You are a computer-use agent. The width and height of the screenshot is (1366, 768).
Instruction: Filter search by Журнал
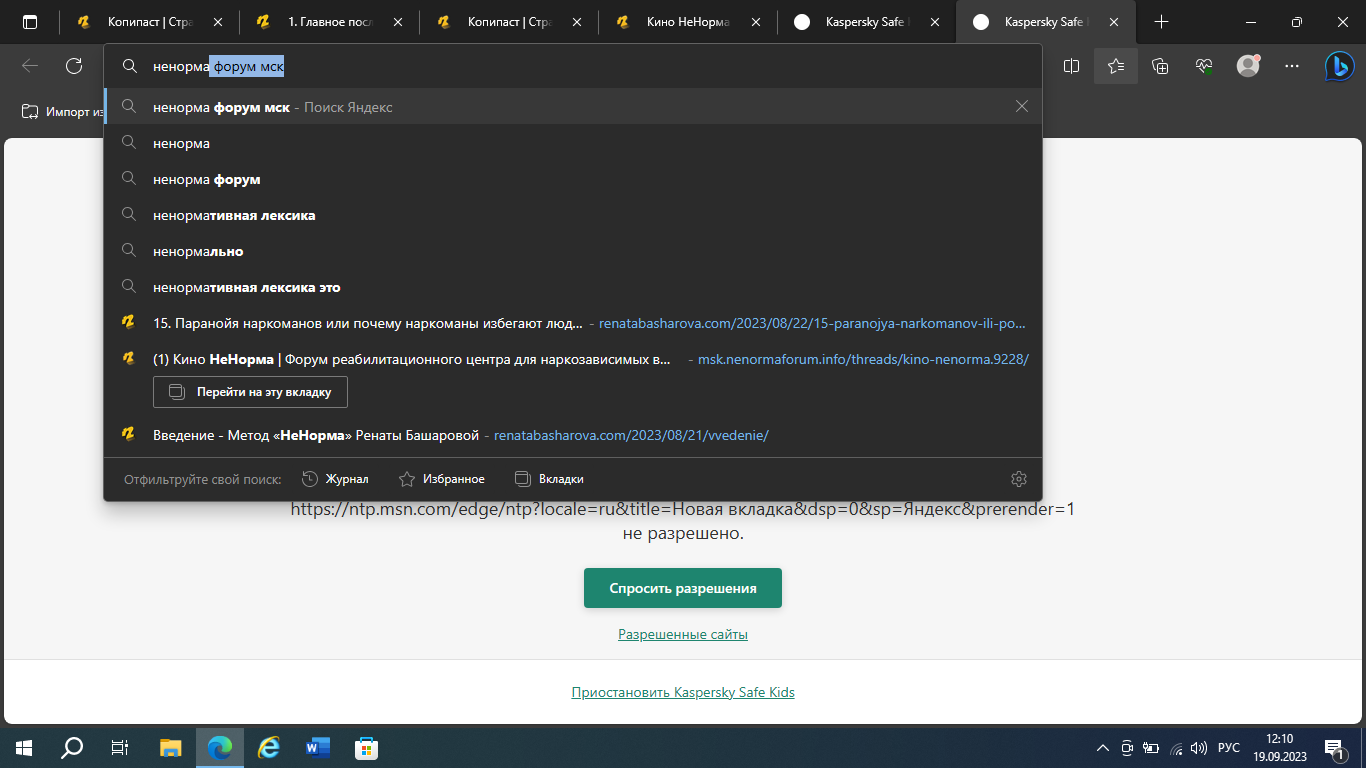[x=335, y=479]
